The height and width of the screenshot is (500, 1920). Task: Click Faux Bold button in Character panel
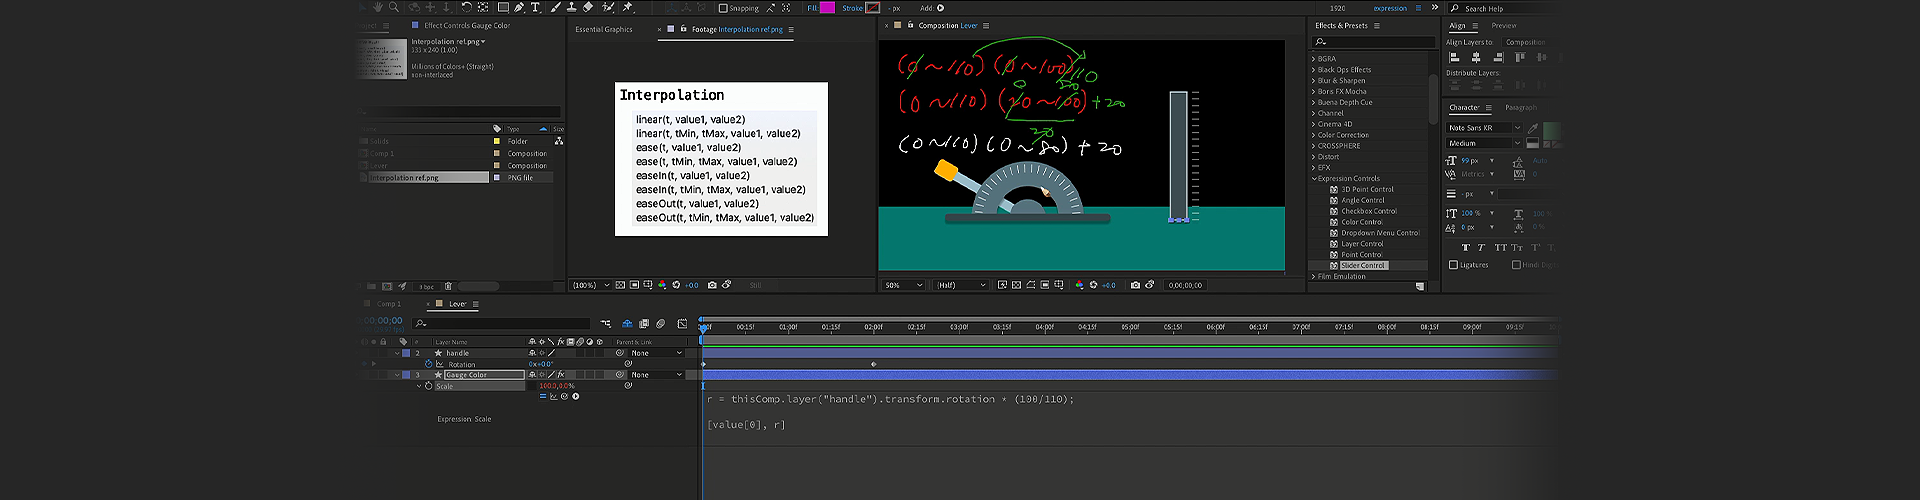[x=1466, y=247]
